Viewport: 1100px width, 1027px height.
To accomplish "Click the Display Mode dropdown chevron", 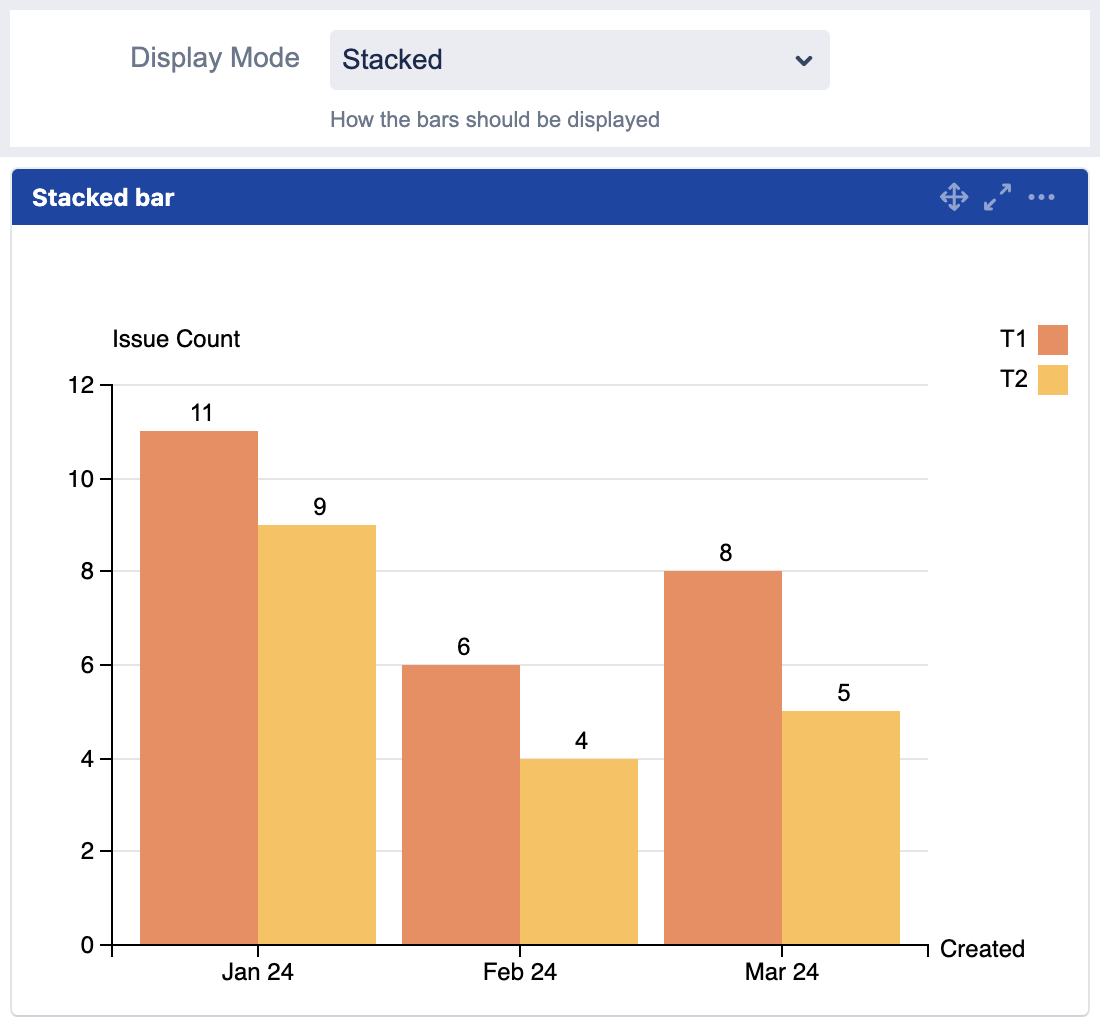I will coord(805,60).
